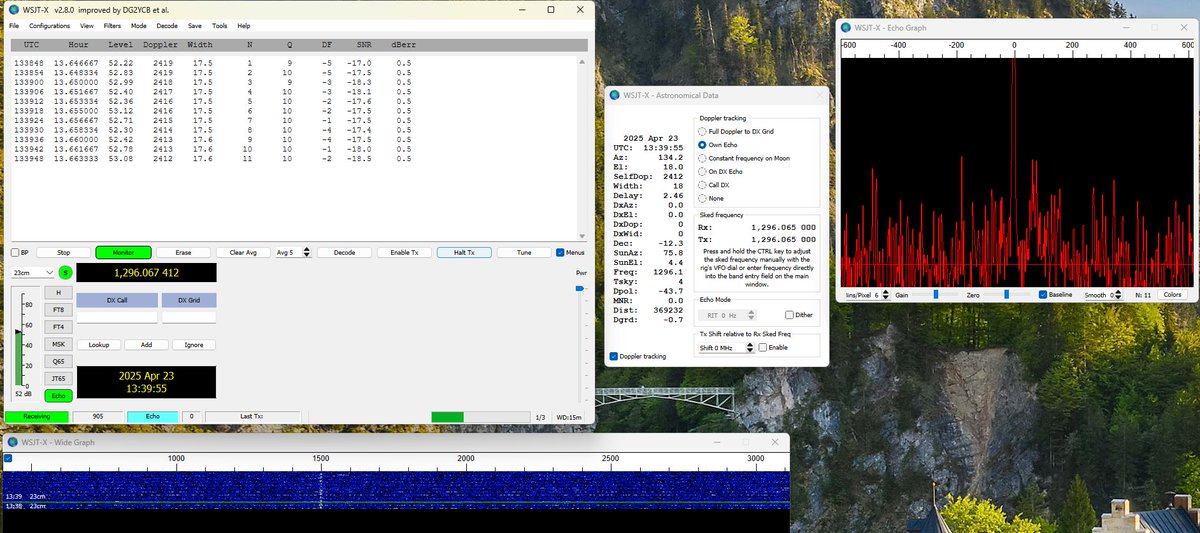Image resolution: width=1200 pixels, height=533 pixels.
Task: Open the Save menu
Action: [194, 25]
